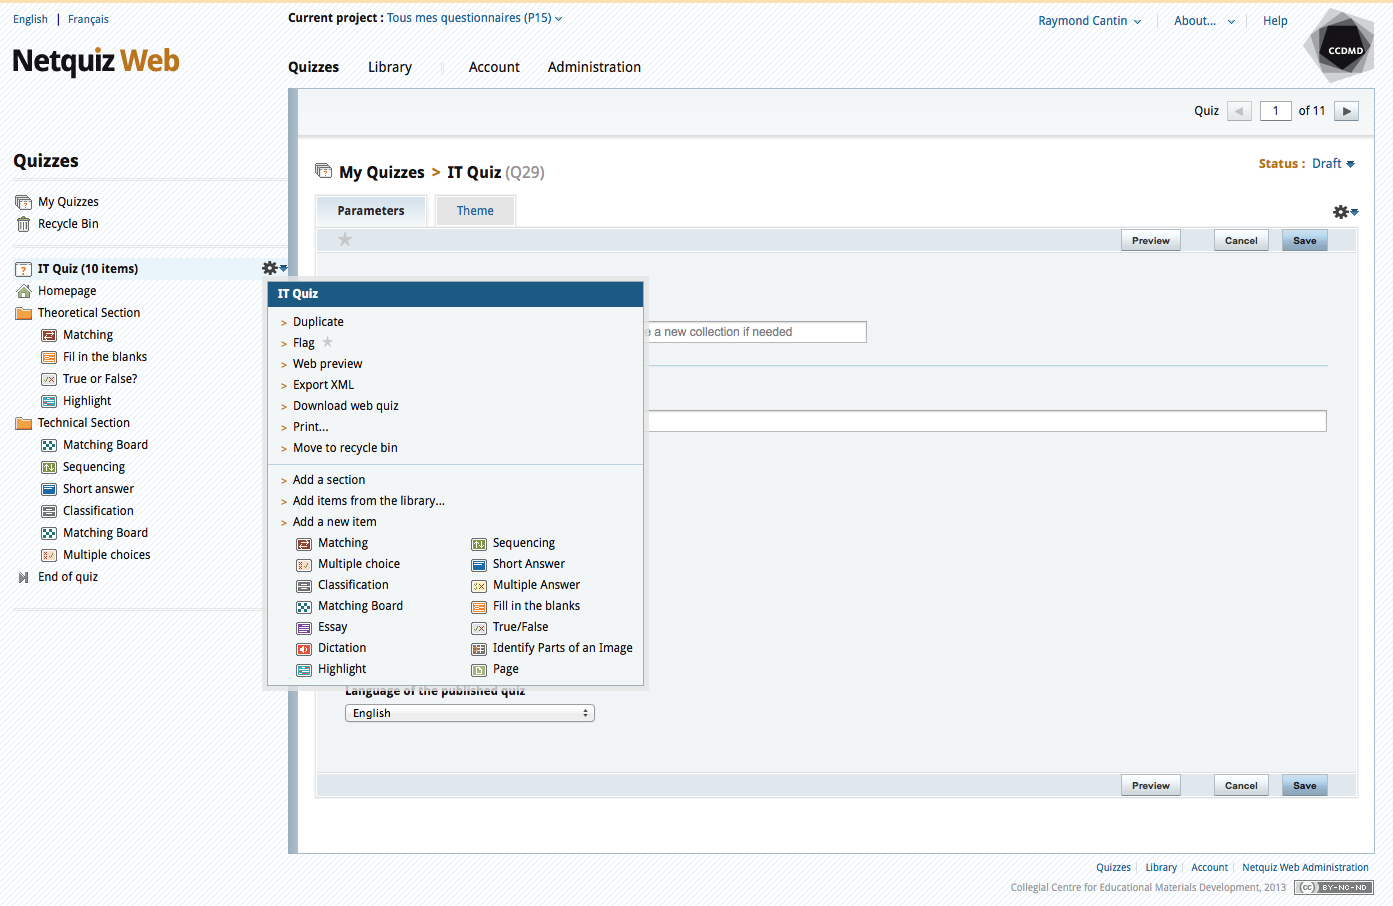Click the quiz number input field
Viewport: 1393px width, 906px height.
coord(1276,111)
